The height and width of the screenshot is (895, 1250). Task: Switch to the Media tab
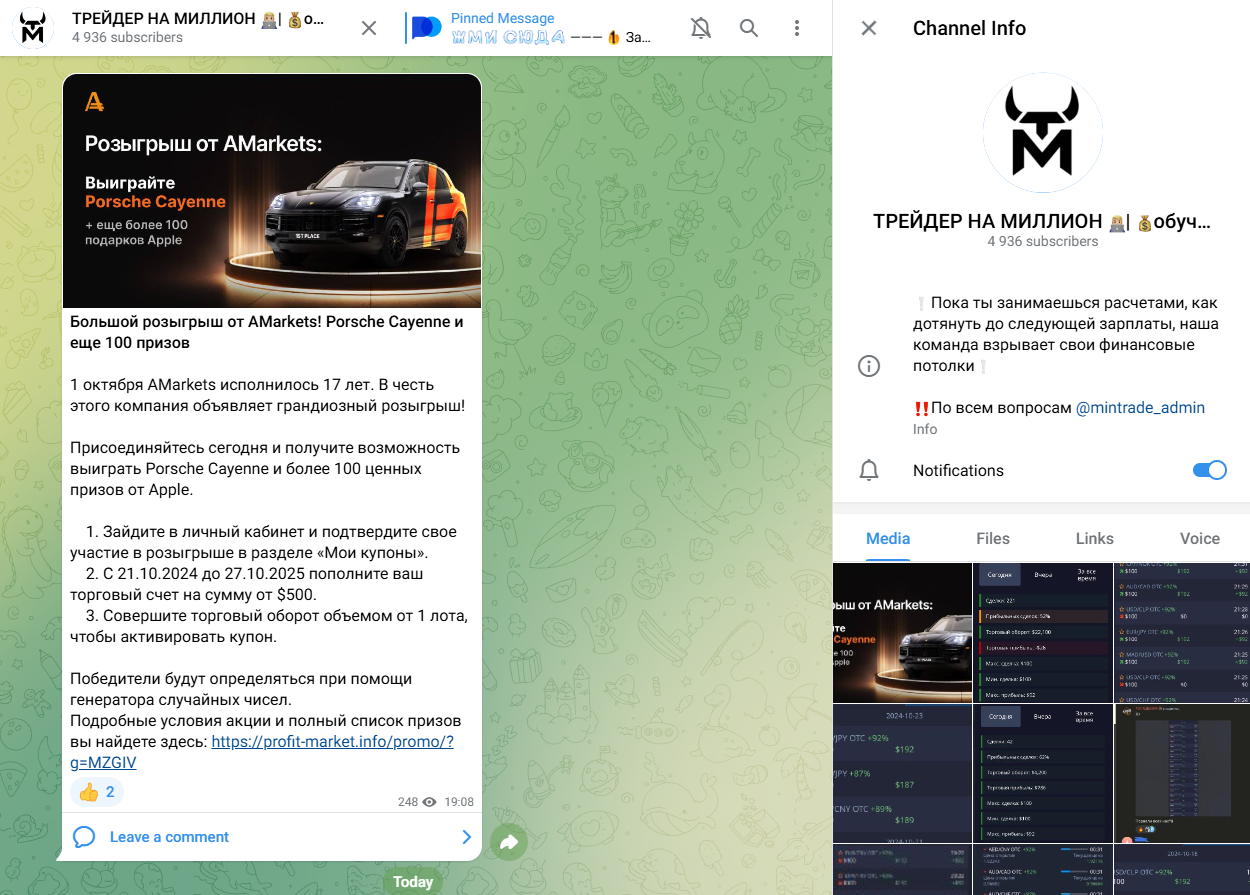coord(888,538)
